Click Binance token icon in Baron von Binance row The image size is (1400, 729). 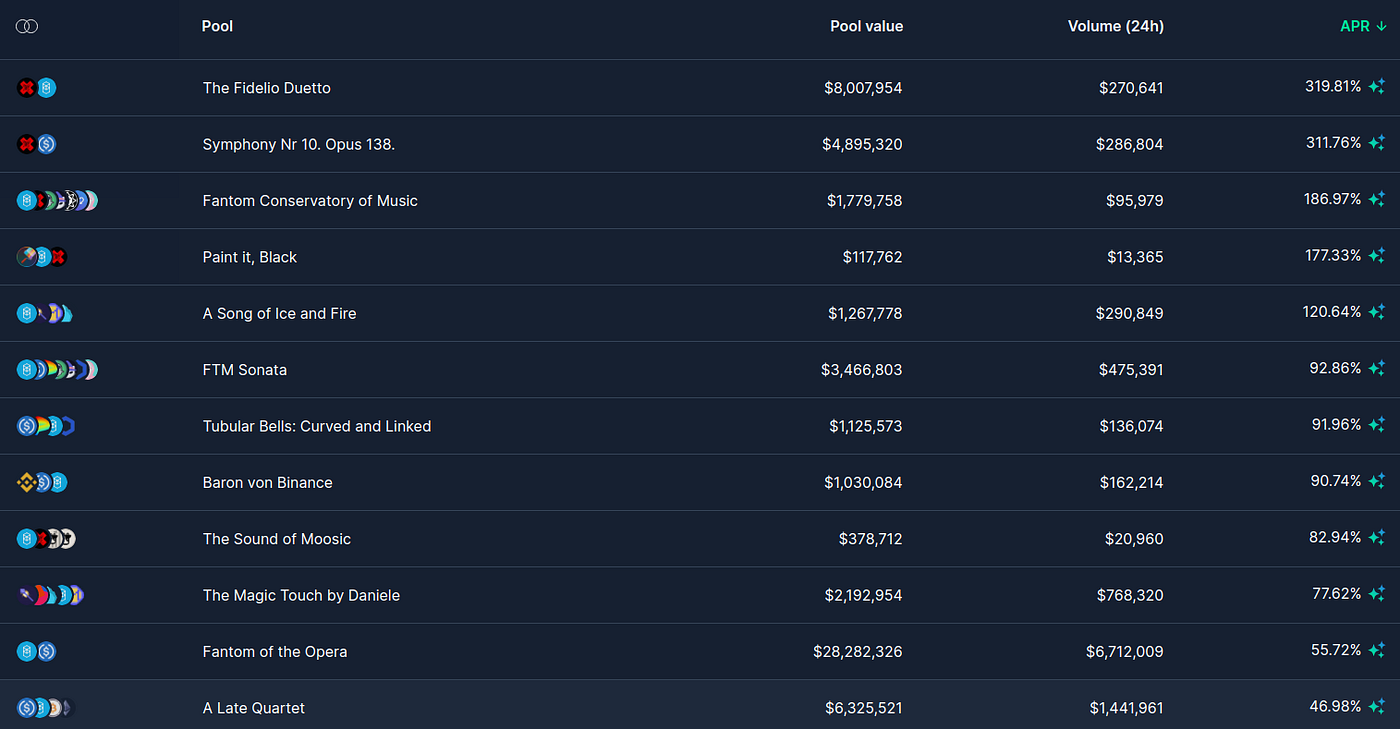tap(26, 483)
